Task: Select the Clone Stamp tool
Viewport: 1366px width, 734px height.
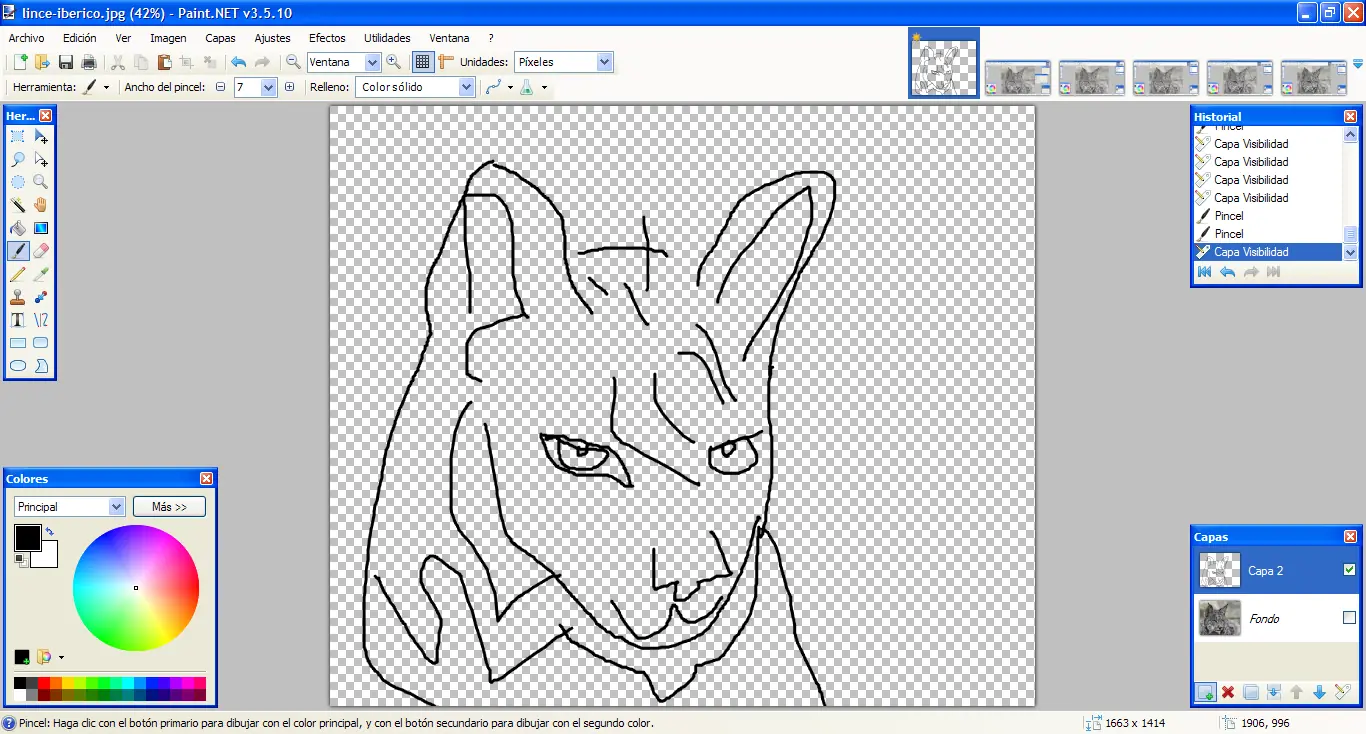Action: (x=18, y=297)
